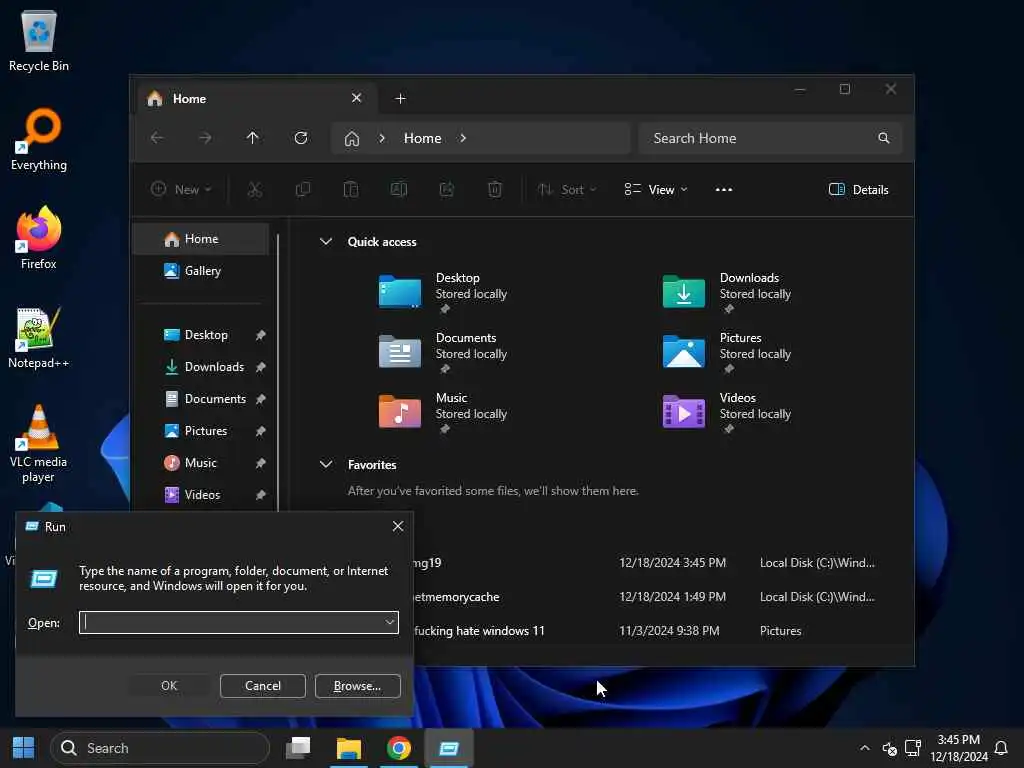Select the Home tab in File Explorer
This screenshot has width=1024, height=768.
(x=255, y=99)
